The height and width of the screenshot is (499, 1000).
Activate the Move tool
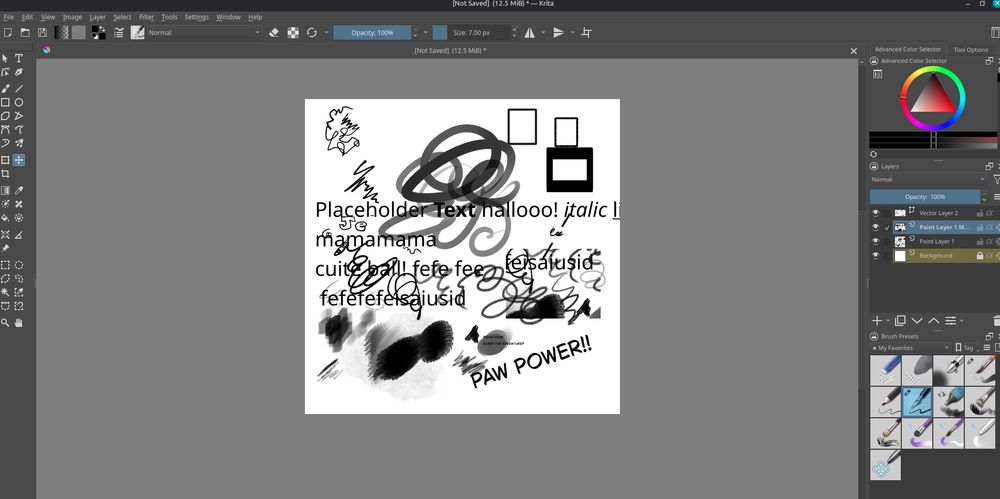[19, 160]
